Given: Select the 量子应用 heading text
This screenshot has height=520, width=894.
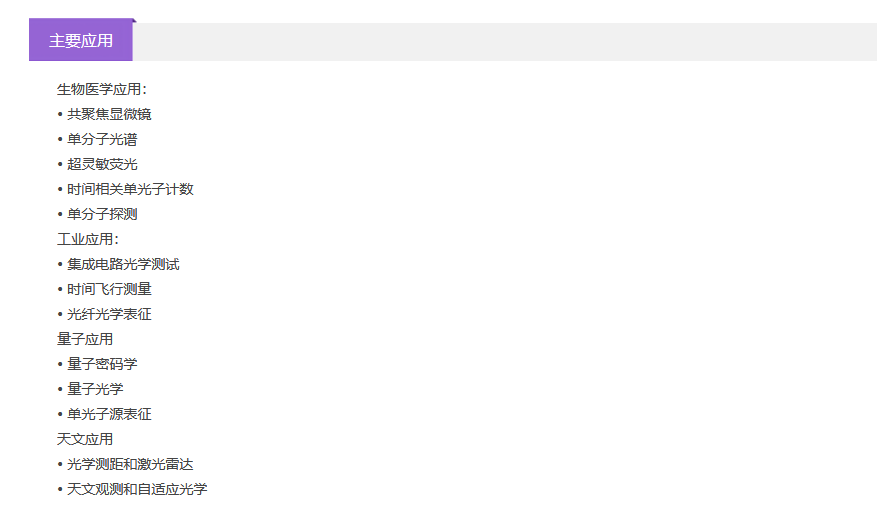Looking at the screenshot, I should [x=85, y=339].
